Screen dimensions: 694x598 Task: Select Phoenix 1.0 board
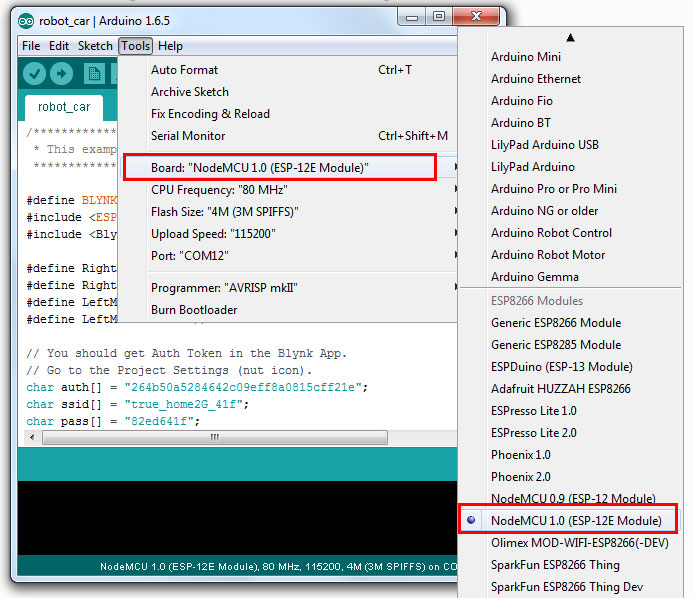(x=570, y=455)
